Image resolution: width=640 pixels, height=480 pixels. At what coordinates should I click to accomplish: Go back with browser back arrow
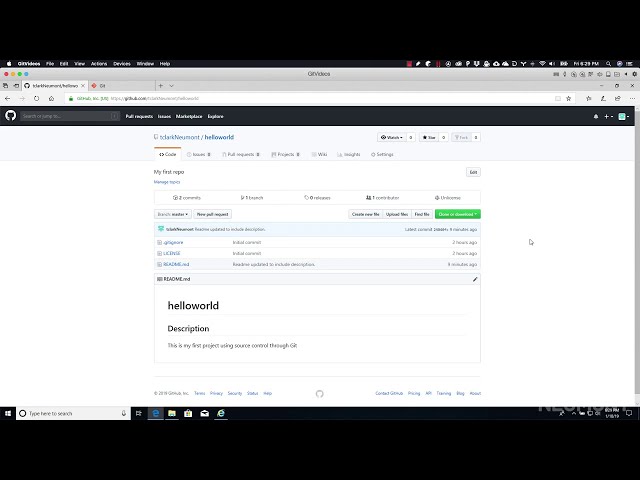tap(8, 98)
